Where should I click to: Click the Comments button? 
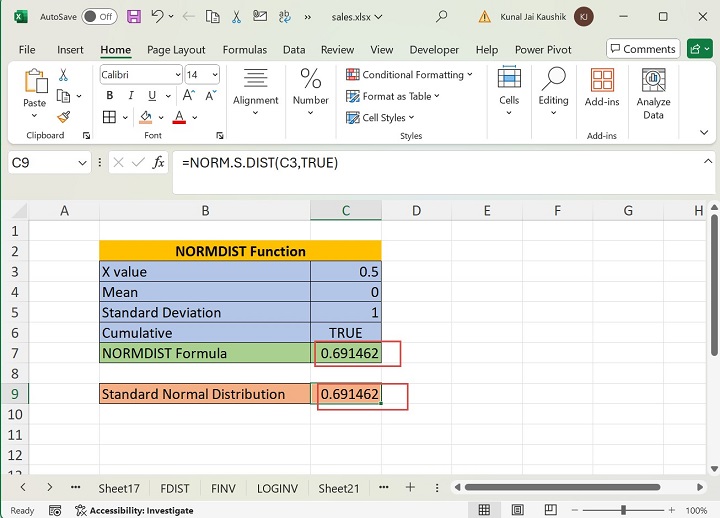point(641,49)
